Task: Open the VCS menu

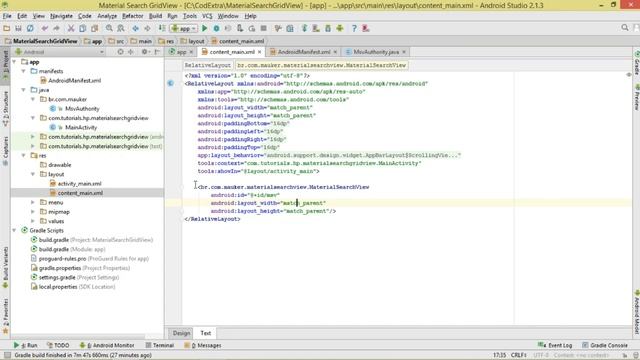Action: click(x=207, y=16)
